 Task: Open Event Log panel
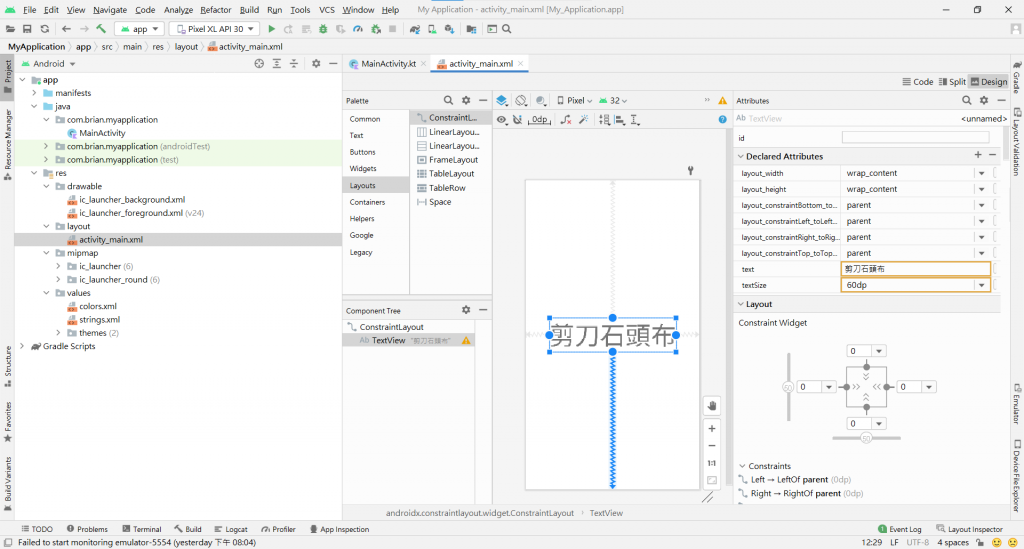click(899, 529)
